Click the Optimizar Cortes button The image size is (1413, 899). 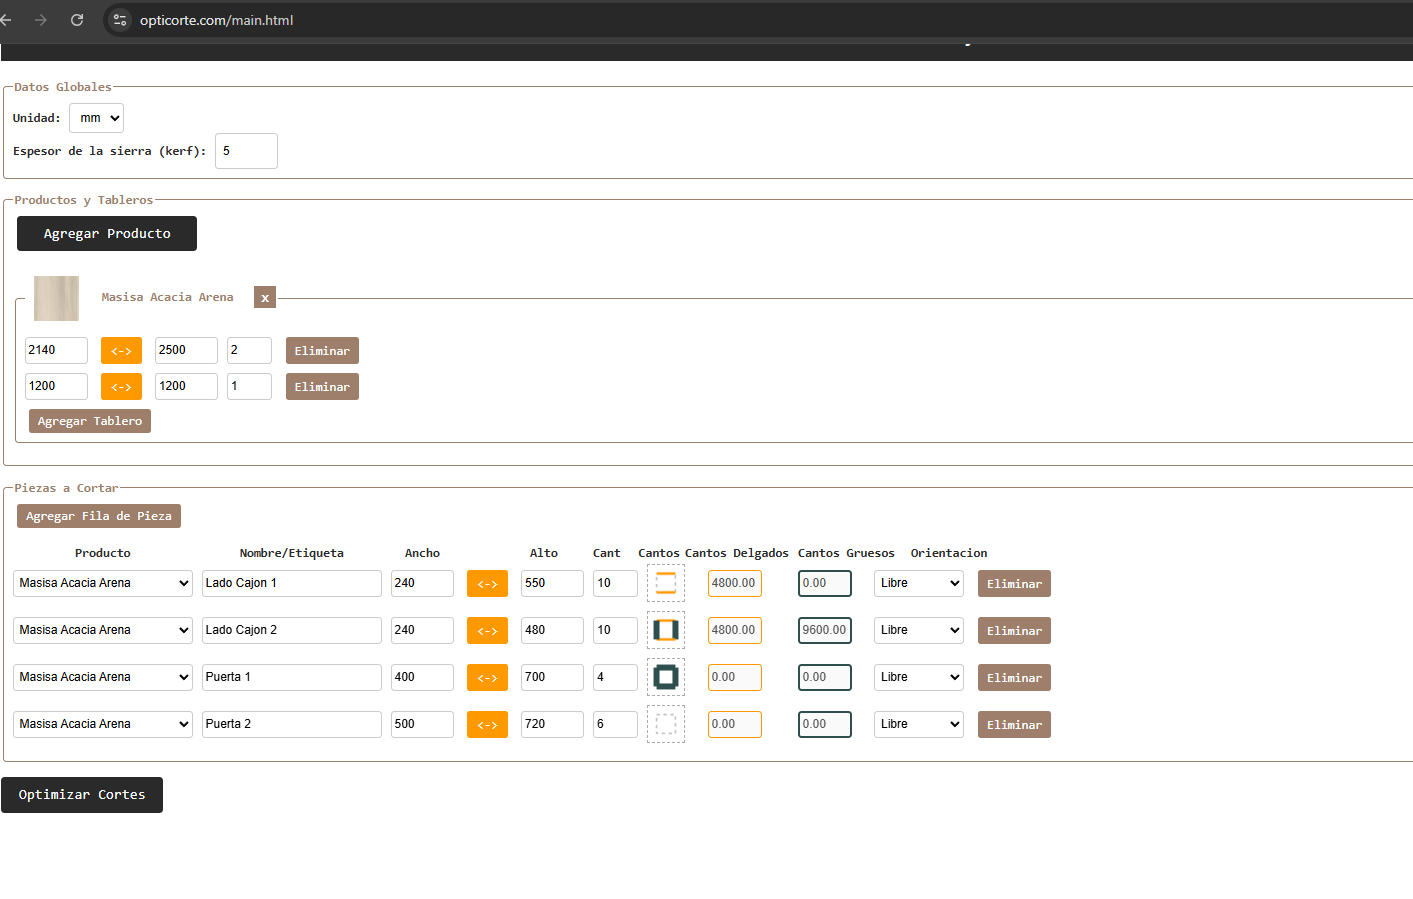tap(82, 795)
